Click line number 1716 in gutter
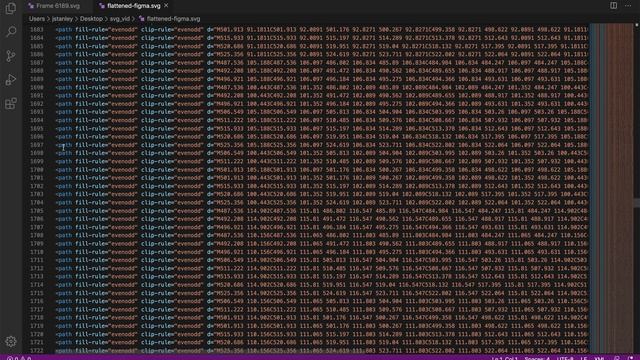640x360 pixels. (36, 301)
